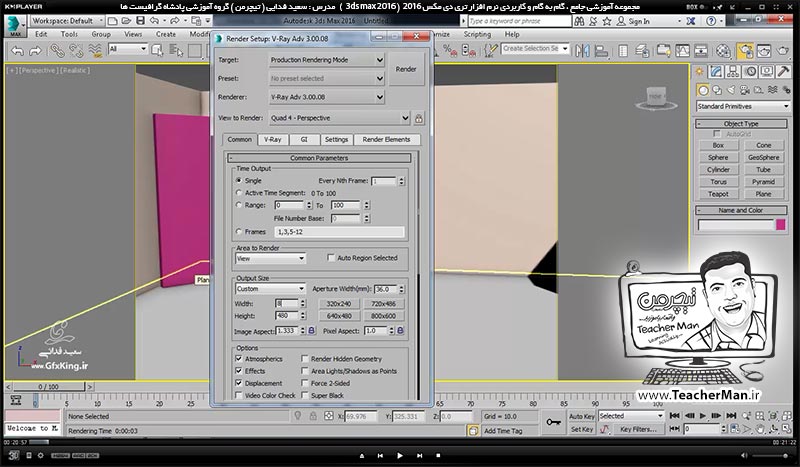Enable Render Hidden Geometry checkbox
Image resolution: width=800 pixels, height=467 pixels.
point(305,359)
